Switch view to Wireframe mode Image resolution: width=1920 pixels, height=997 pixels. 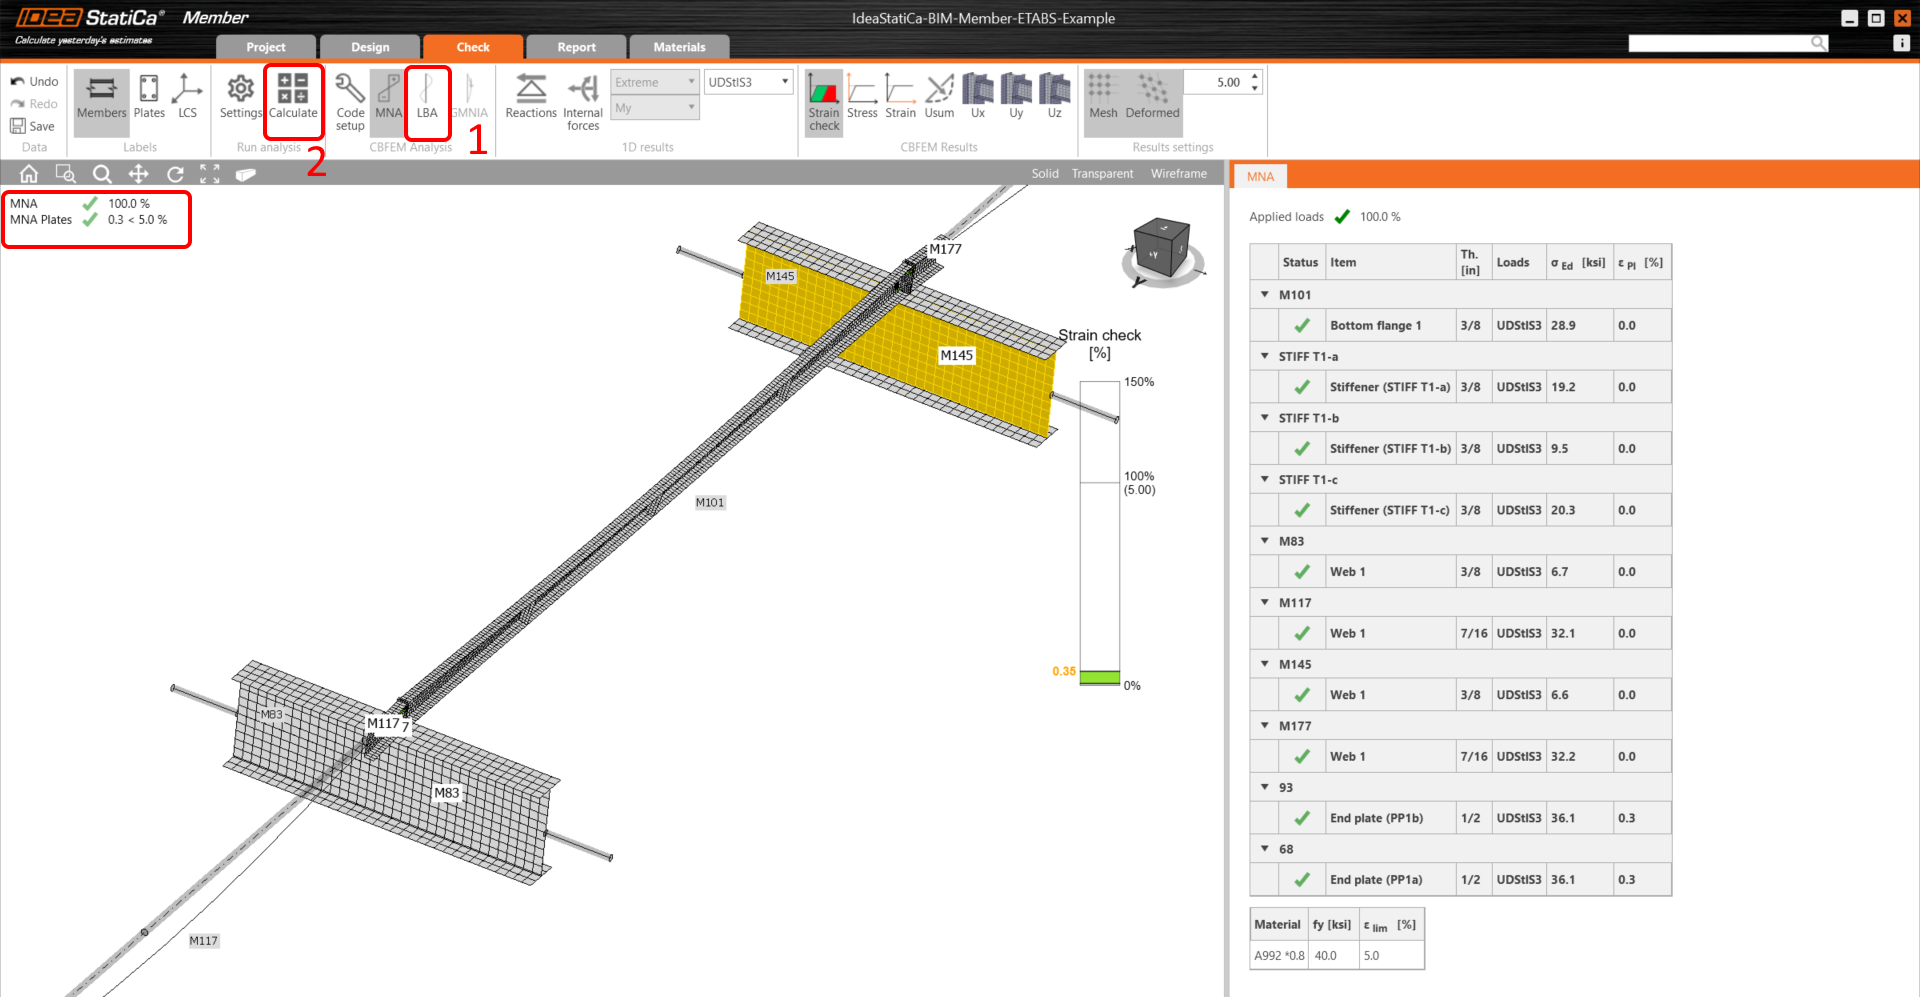[x=1178, y=174]
